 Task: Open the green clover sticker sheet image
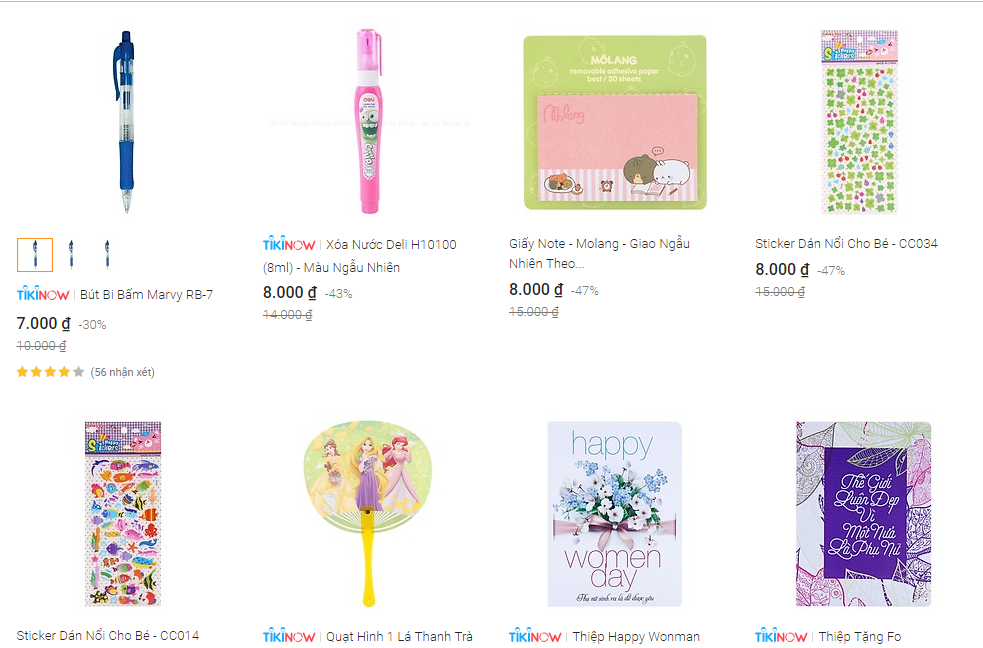click(x=860, y=122)
